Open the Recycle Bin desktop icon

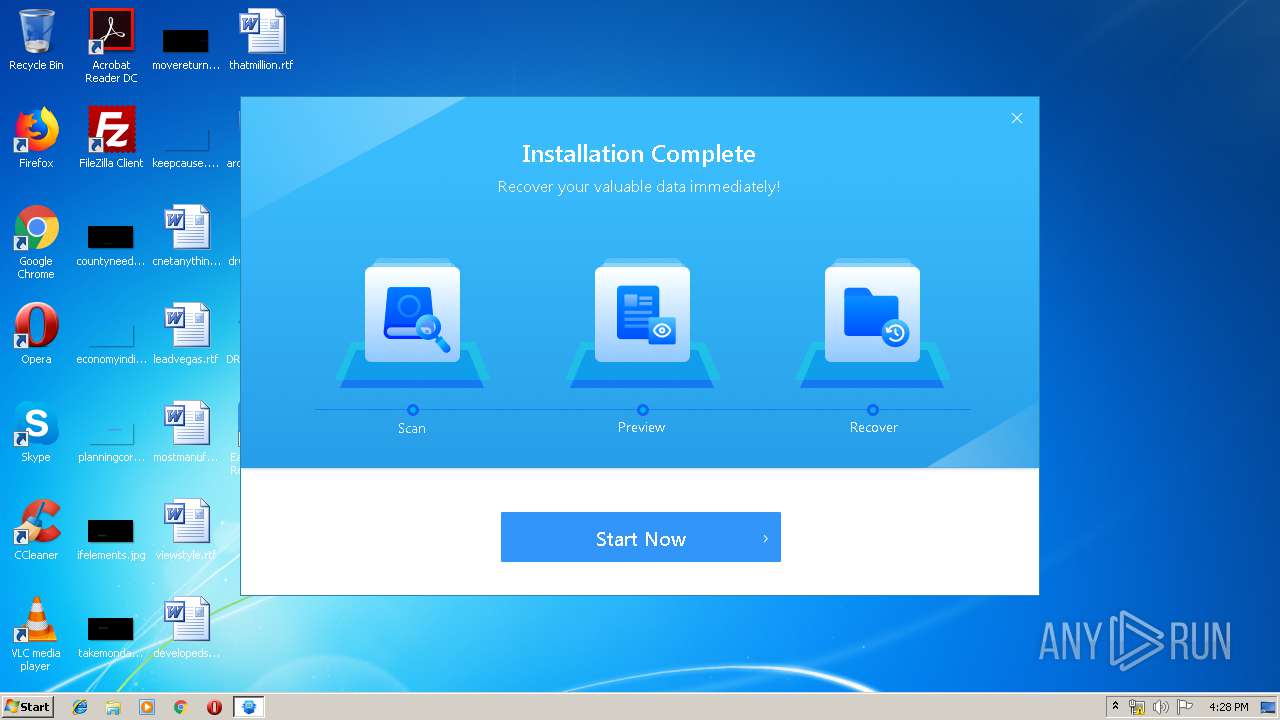[36, 40]
